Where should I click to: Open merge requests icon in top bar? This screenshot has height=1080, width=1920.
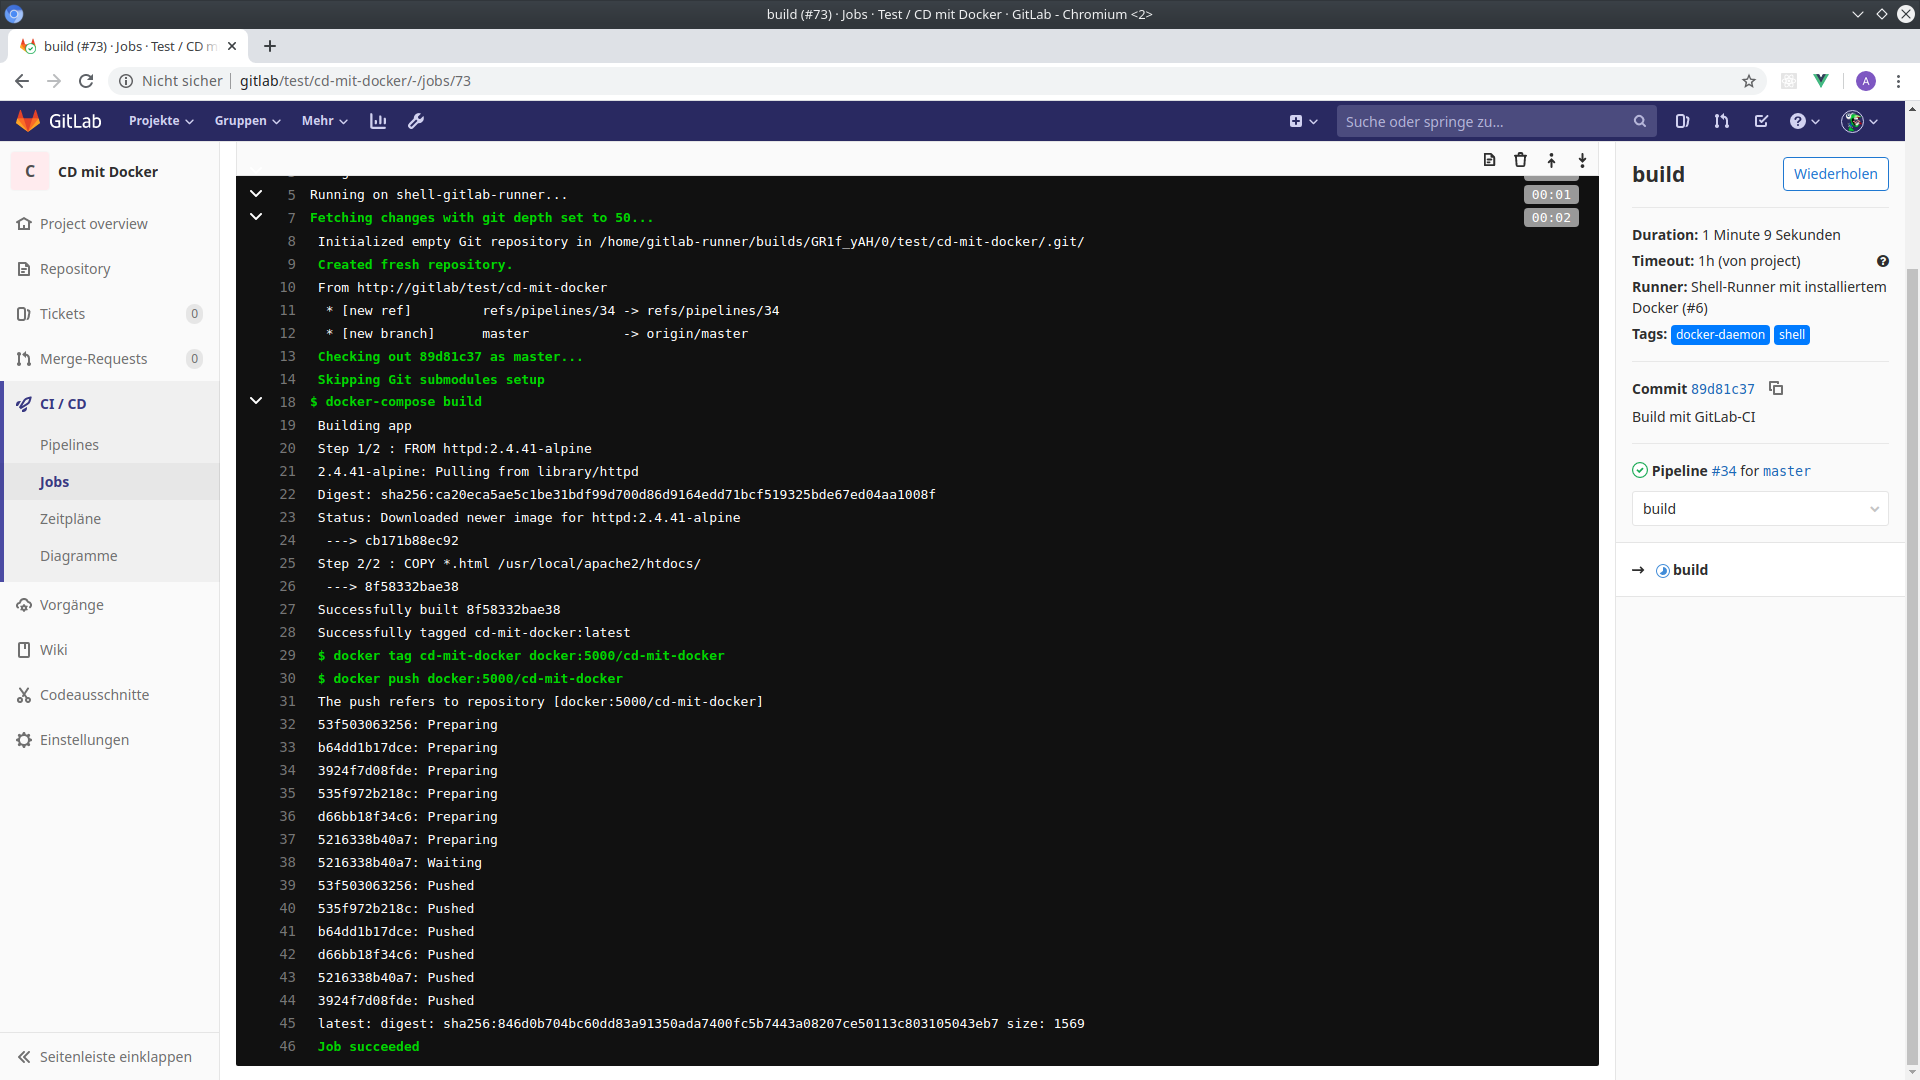click(1721, 121)
